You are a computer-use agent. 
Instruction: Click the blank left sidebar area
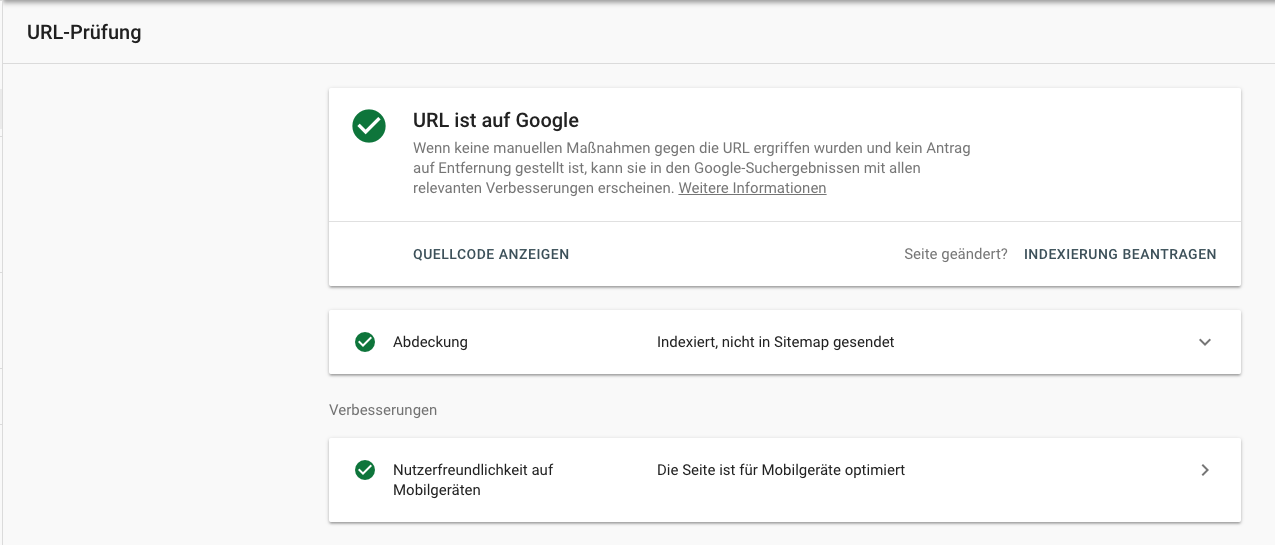pyautogui.click(x=160, y=300)
